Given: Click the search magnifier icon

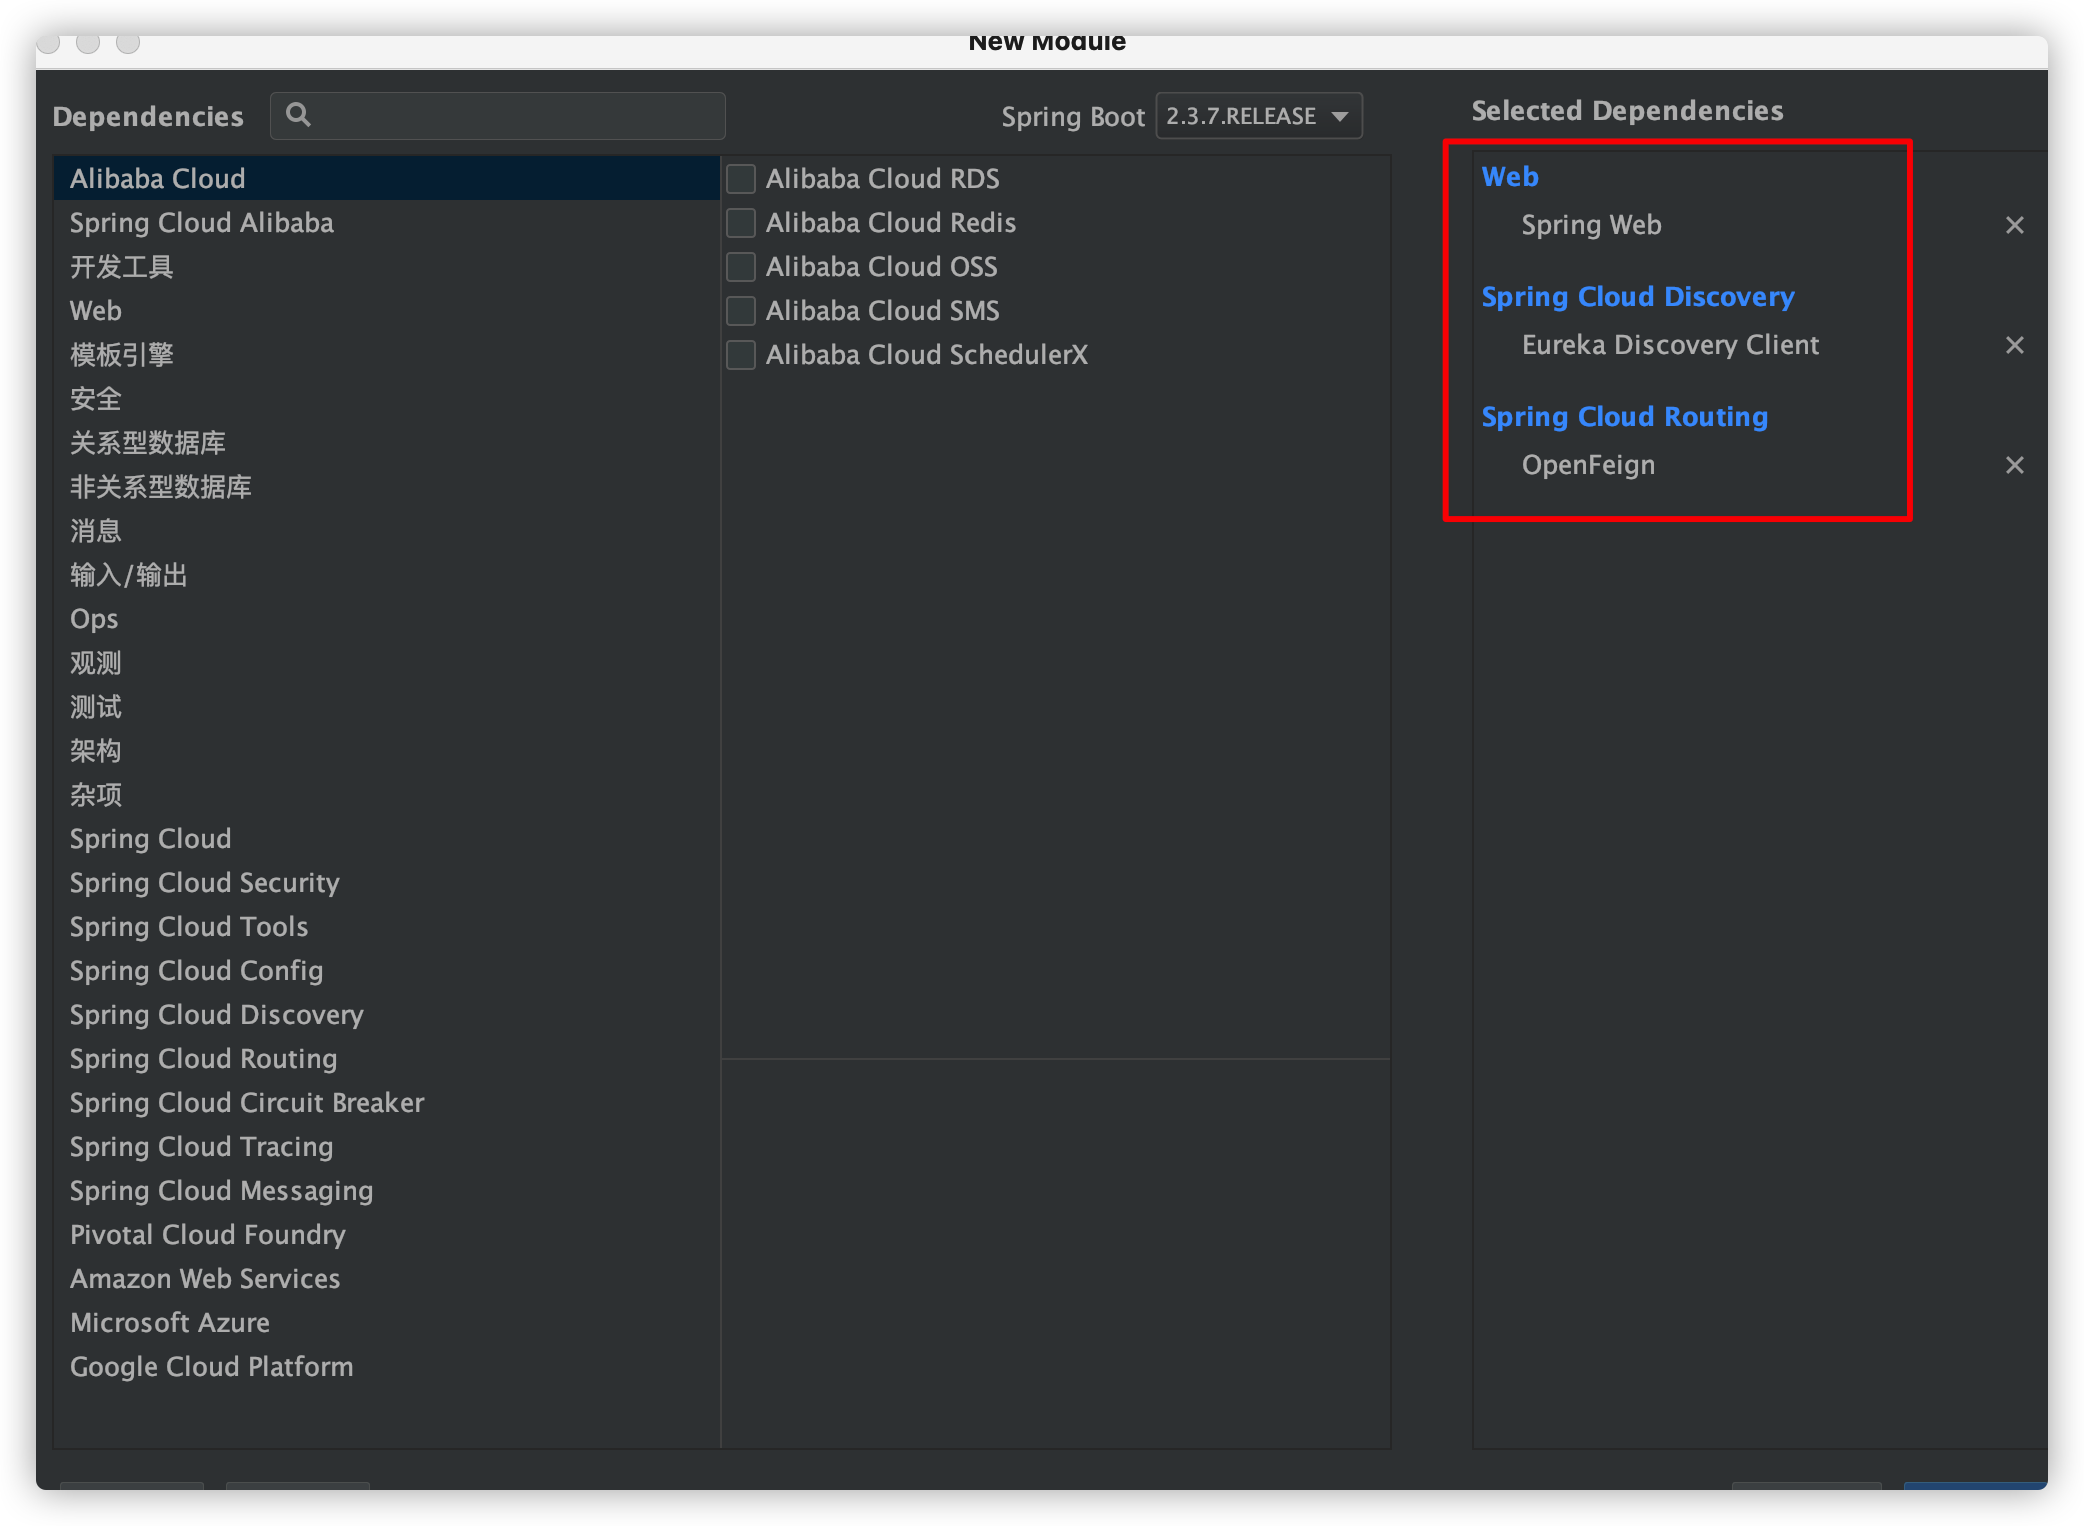Looking at the screenshot, I should 298,115.
